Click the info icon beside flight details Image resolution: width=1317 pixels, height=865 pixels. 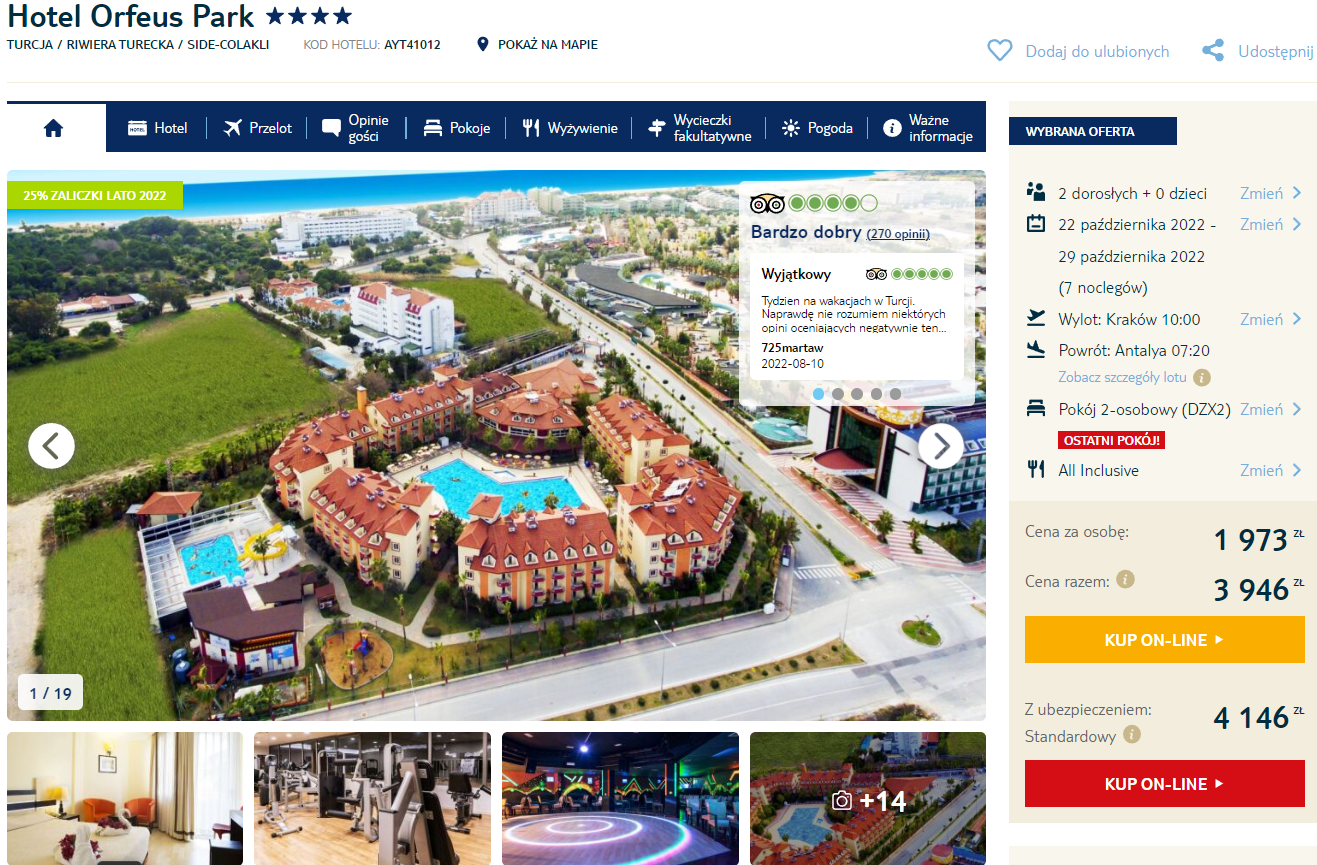[x=1202, y=377]
